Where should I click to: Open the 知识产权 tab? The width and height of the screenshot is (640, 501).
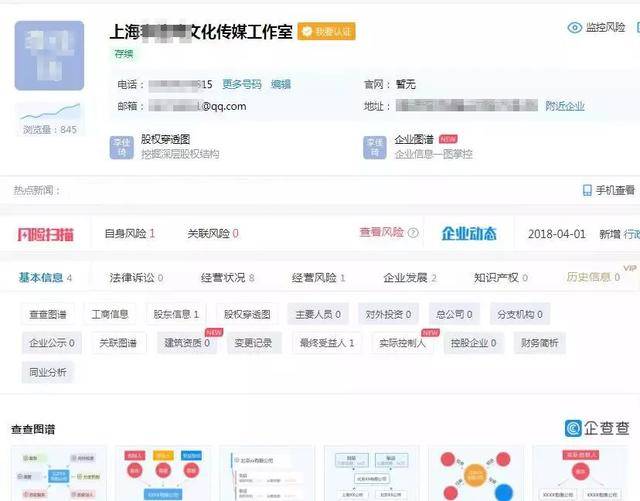500,278
